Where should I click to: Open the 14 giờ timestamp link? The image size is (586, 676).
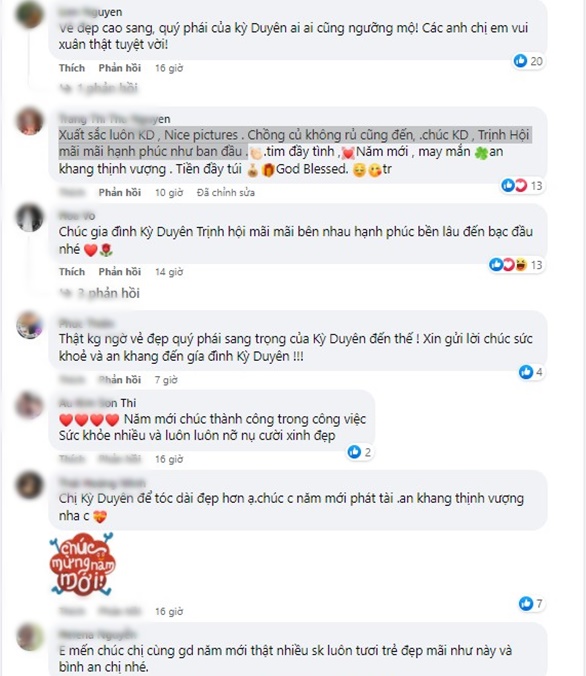tap(169, 272)
